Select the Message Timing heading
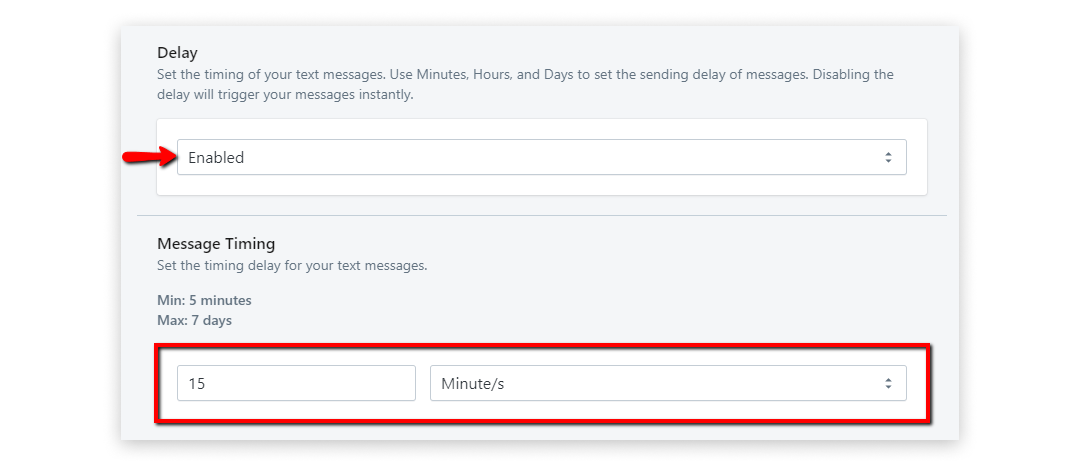The height and width of the screenshot is (467, 1080). pos(216,244)
